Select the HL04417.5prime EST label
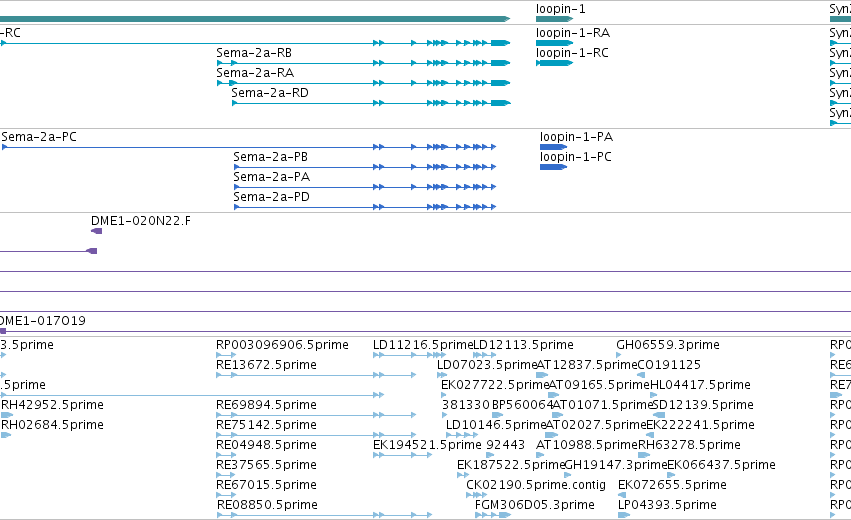Image resolution: width=851 pixels, height=520 pixels. click(x=700, y=385)
